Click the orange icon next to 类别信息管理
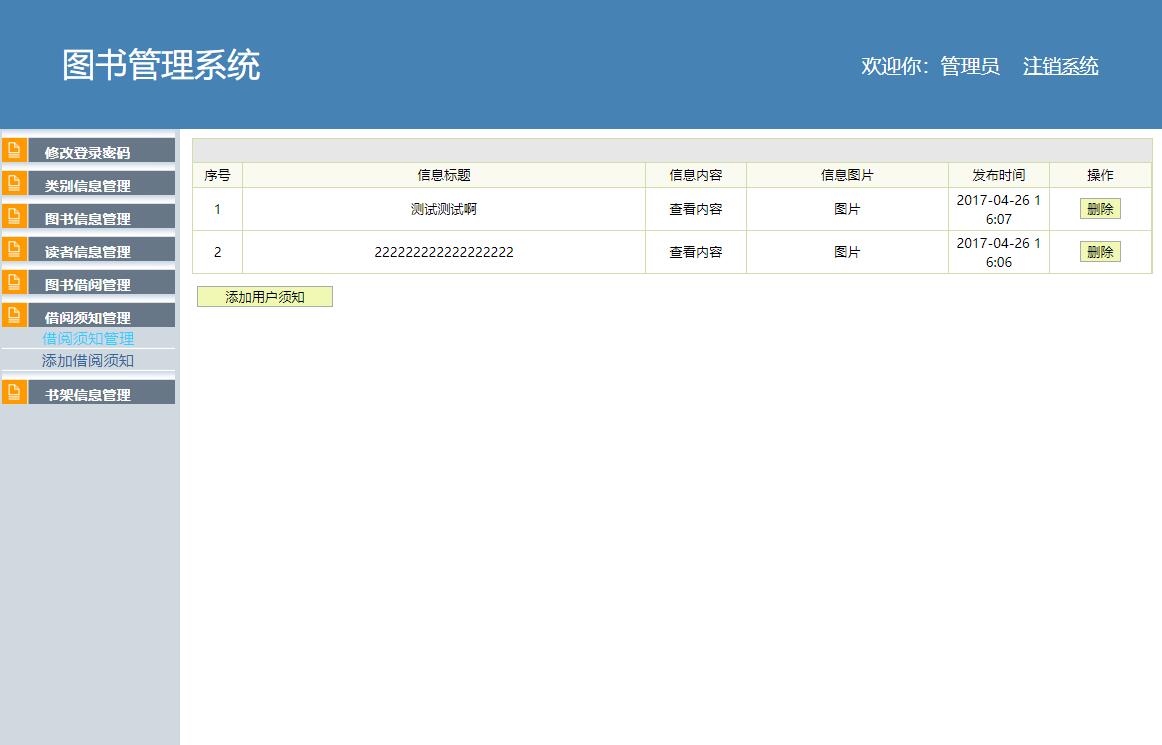The height and width of the screenshot is (745, 1162). coord(13,183)
